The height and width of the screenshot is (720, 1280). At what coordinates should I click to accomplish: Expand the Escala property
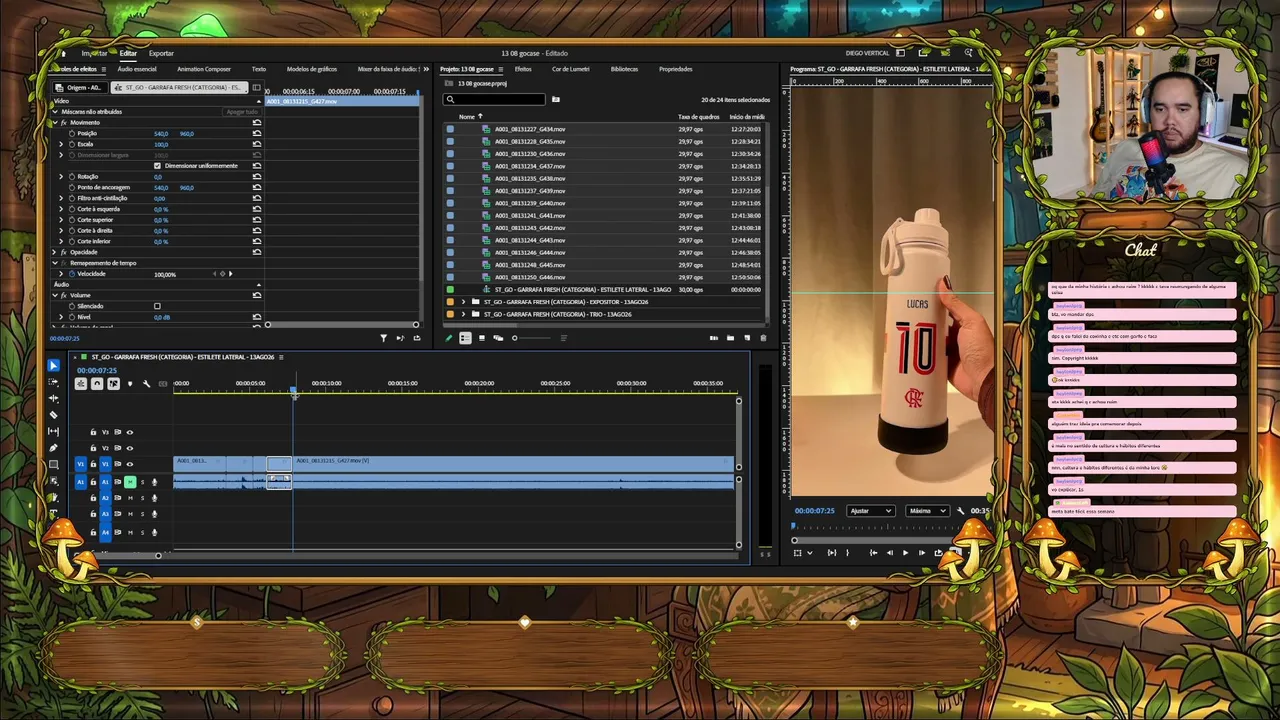point(61,144)
